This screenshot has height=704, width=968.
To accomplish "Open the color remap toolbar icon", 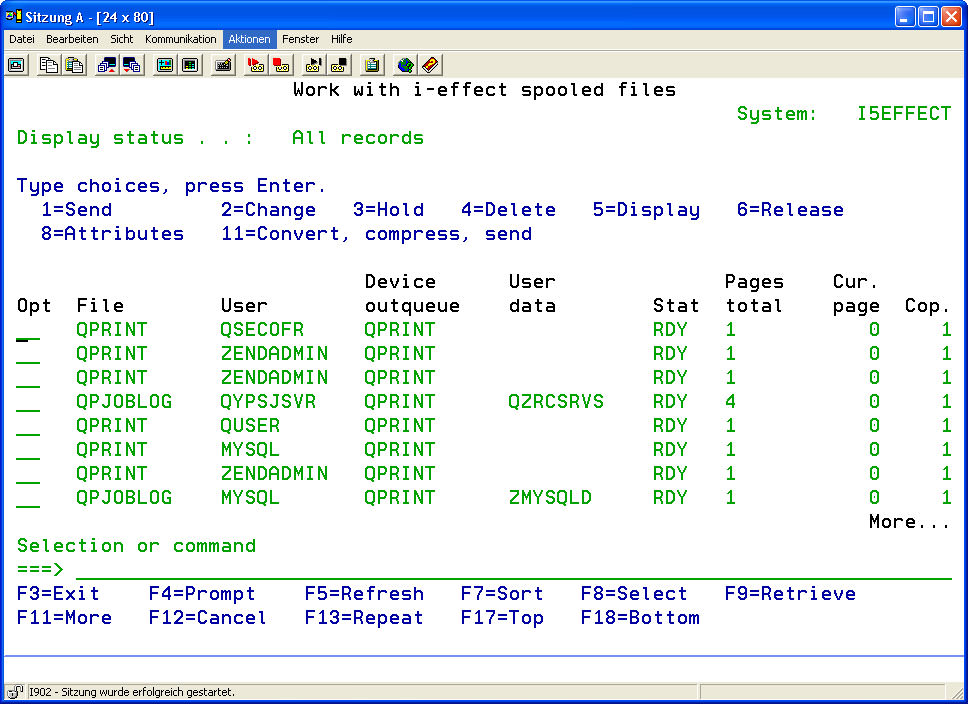I will coord(190,65).
